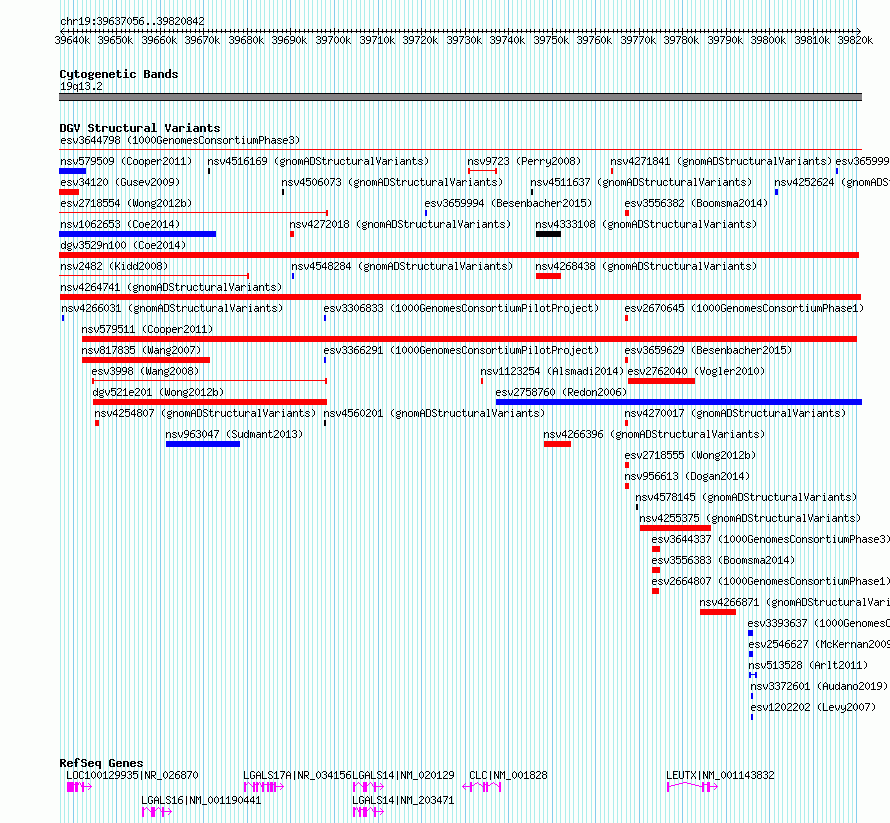
Task: Click the gray 19q13.2 cytogenetic band bar
Action: pos(460,97)
